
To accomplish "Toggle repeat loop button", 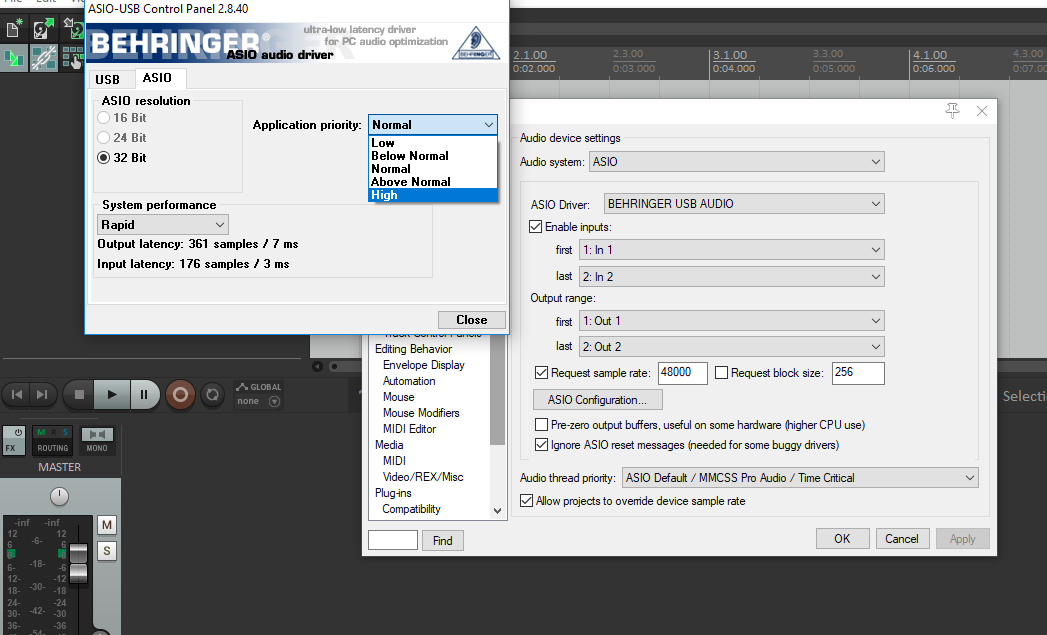I will 212,395.
